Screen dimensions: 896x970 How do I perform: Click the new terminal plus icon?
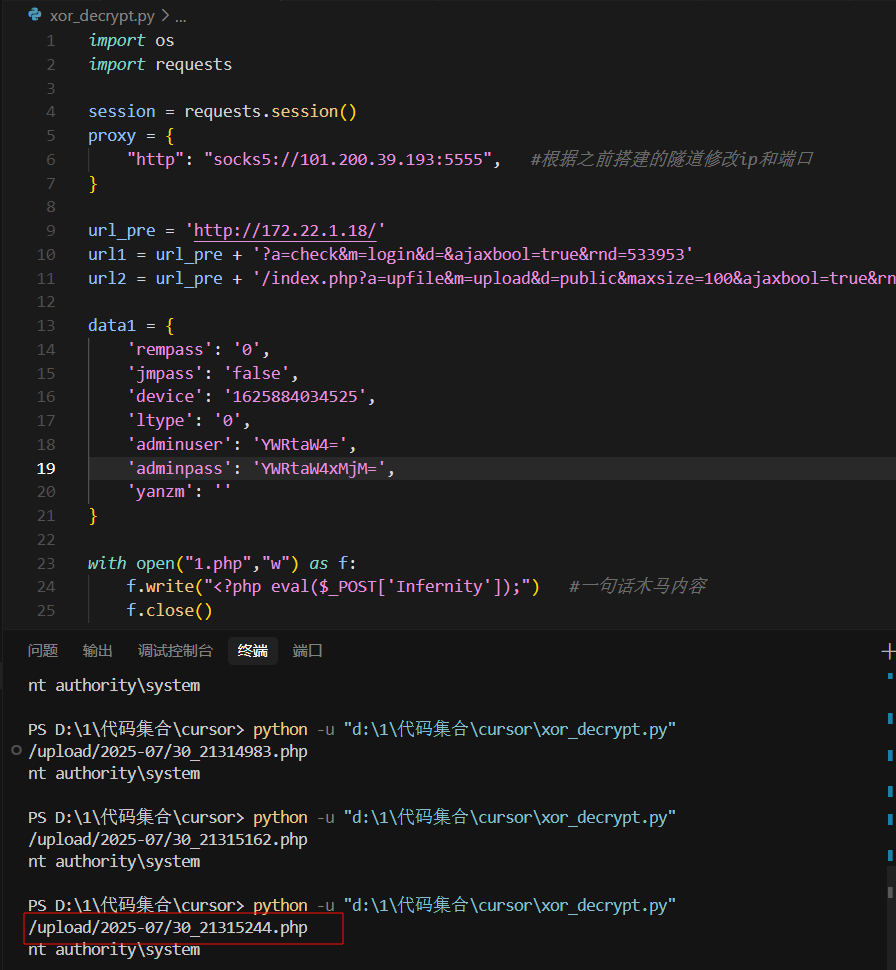click(x=889, y=651)
